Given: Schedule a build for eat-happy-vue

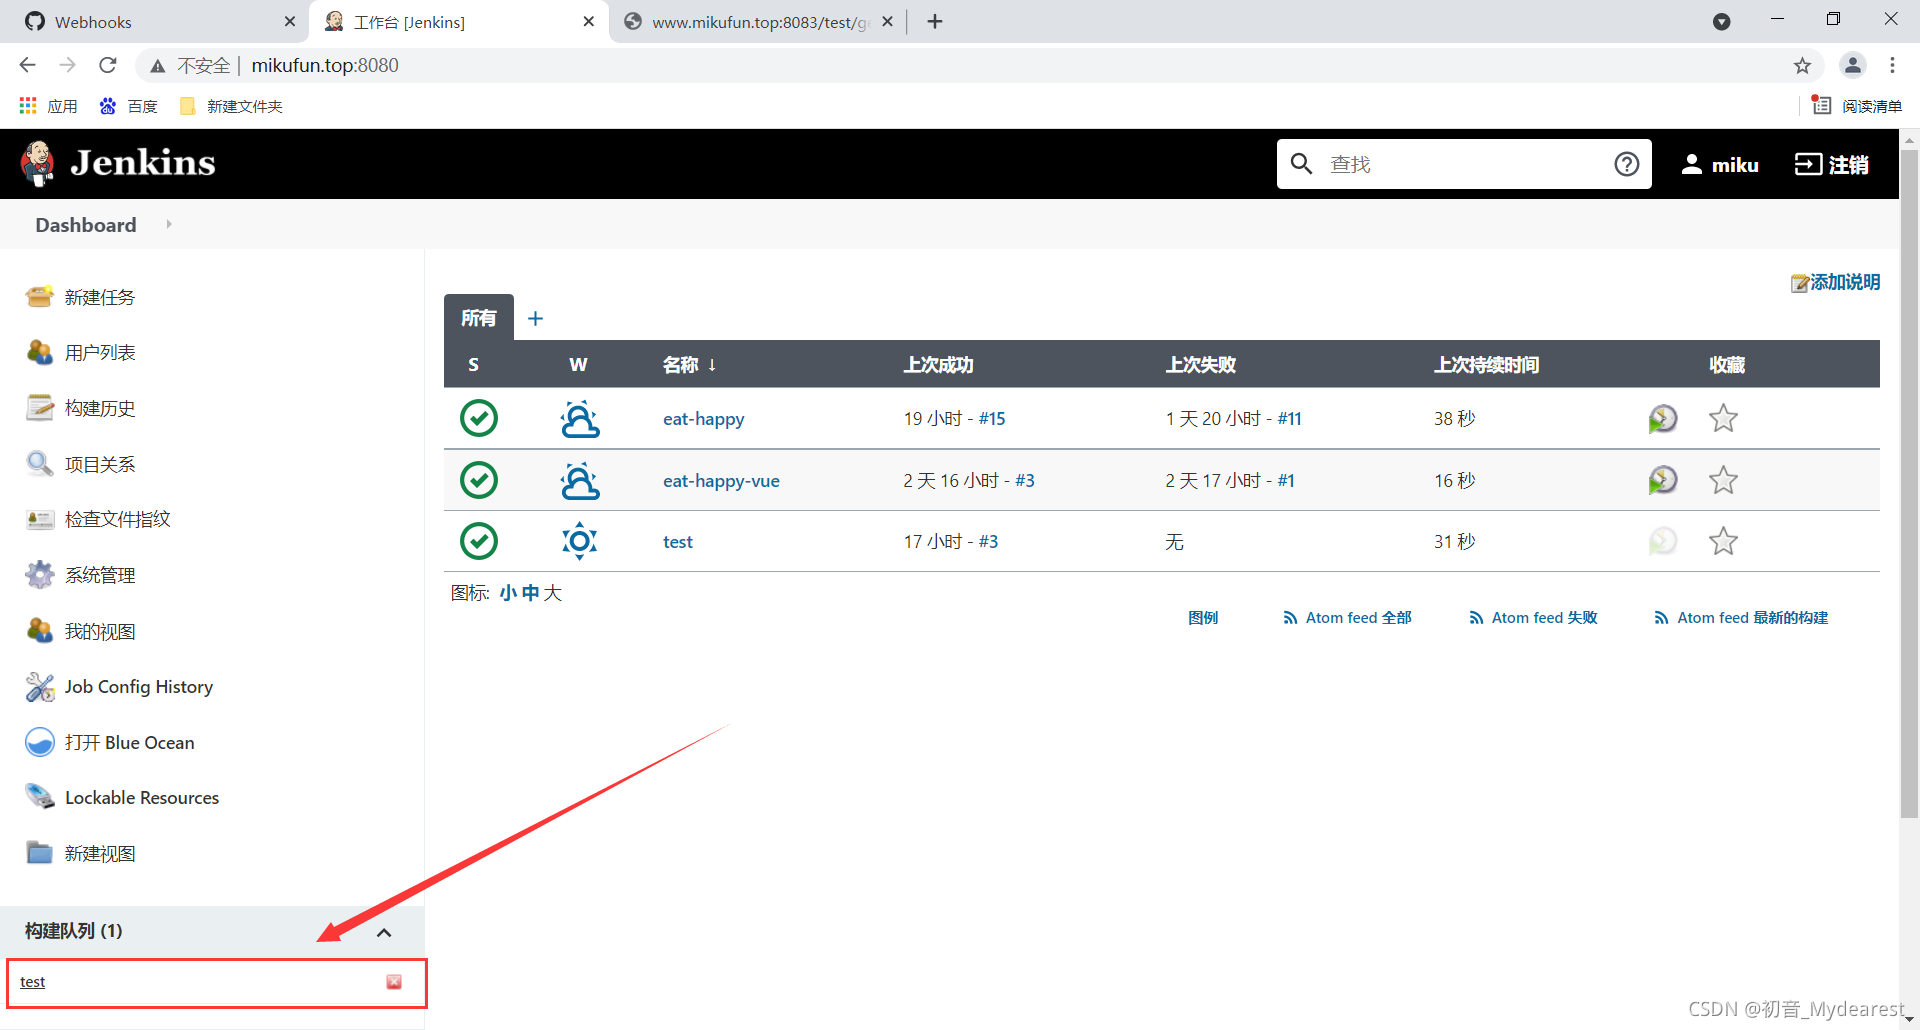Looking at the screenshot, I should pyautogui.click(x=1662, y=480).
